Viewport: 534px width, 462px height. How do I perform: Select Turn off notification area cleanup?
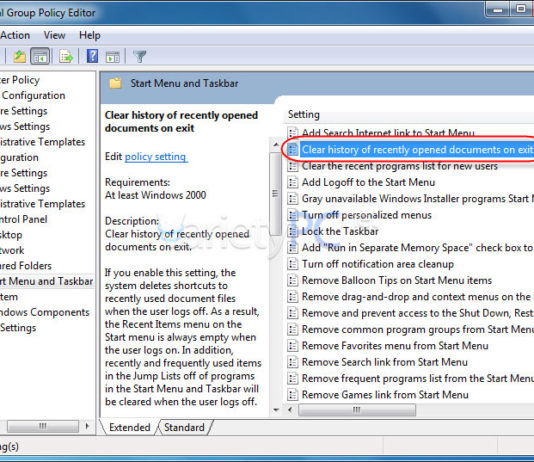pos(378,264)
